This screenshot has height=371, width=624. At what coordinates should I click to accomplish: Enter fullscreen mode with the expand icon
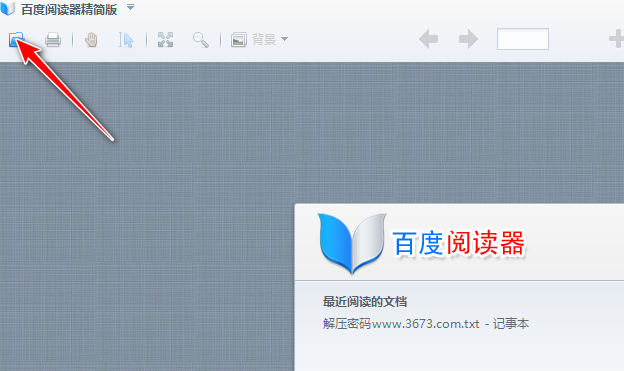pos(165,39)
